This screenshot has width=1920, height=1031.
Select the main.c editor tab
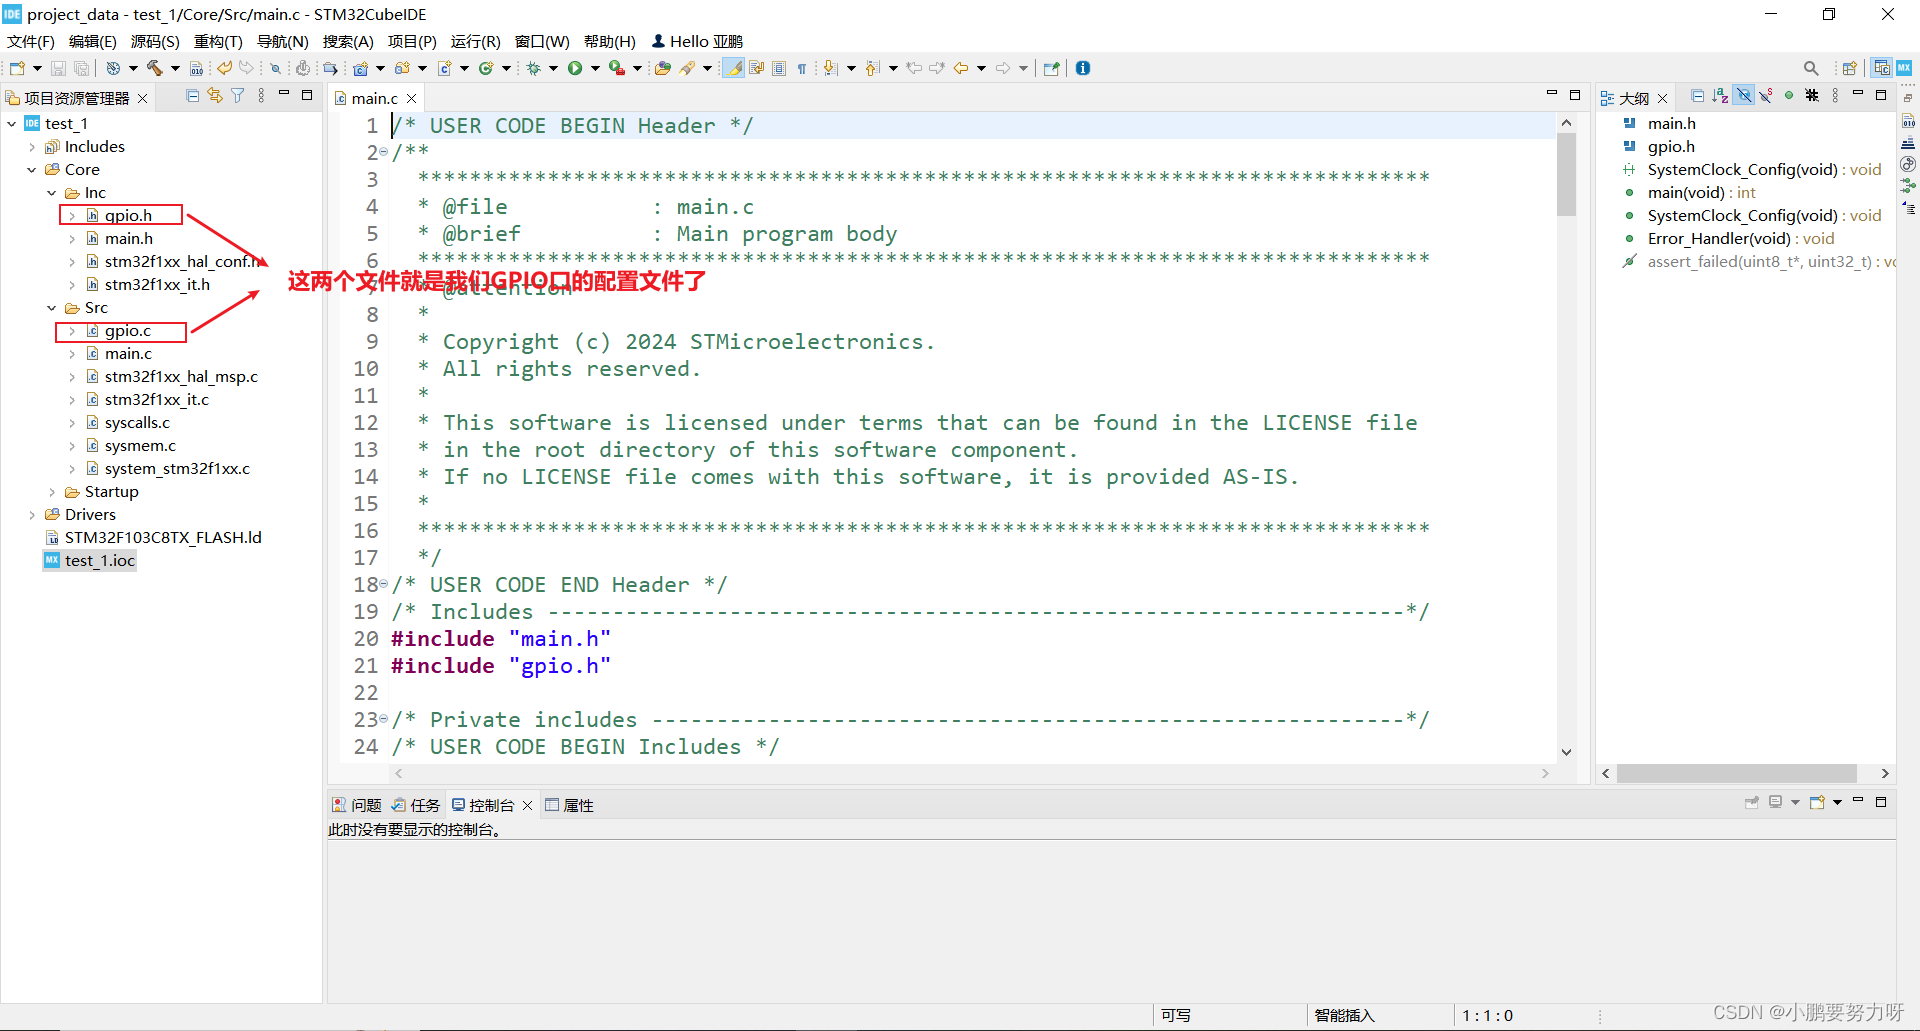[x=374, y=98]
